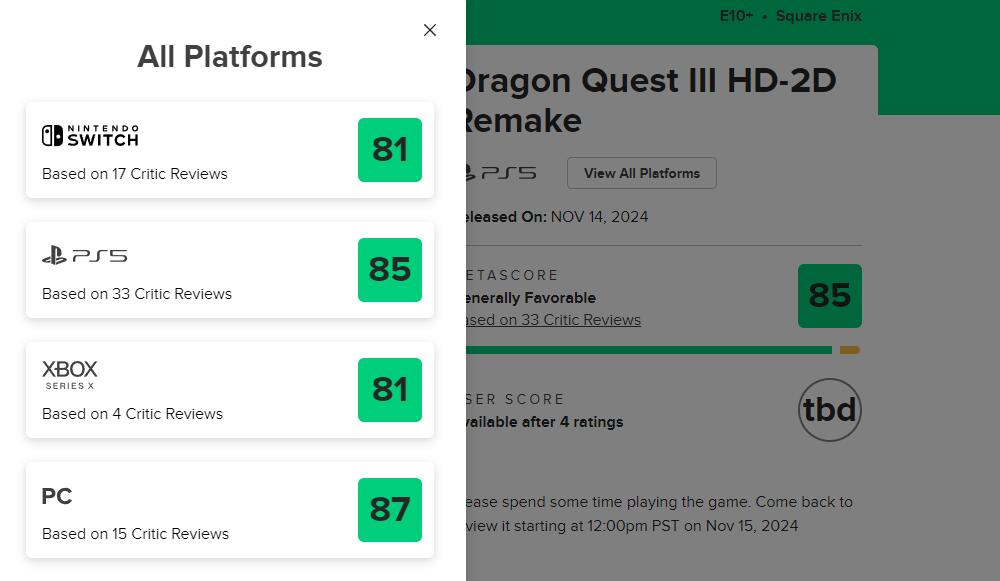The image size is (1000, 581).
Task: Click the Xbox metascore 81 badge
Action: 390,390
